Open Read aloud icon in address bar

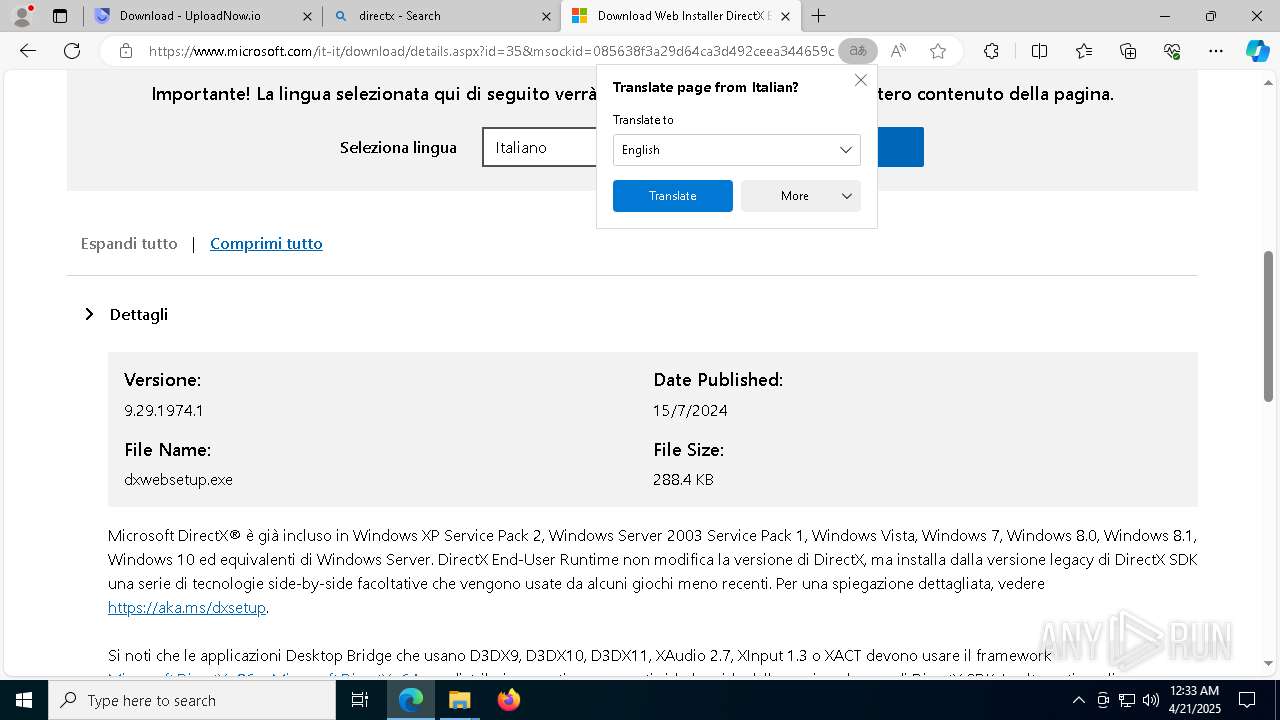point(898,51)
